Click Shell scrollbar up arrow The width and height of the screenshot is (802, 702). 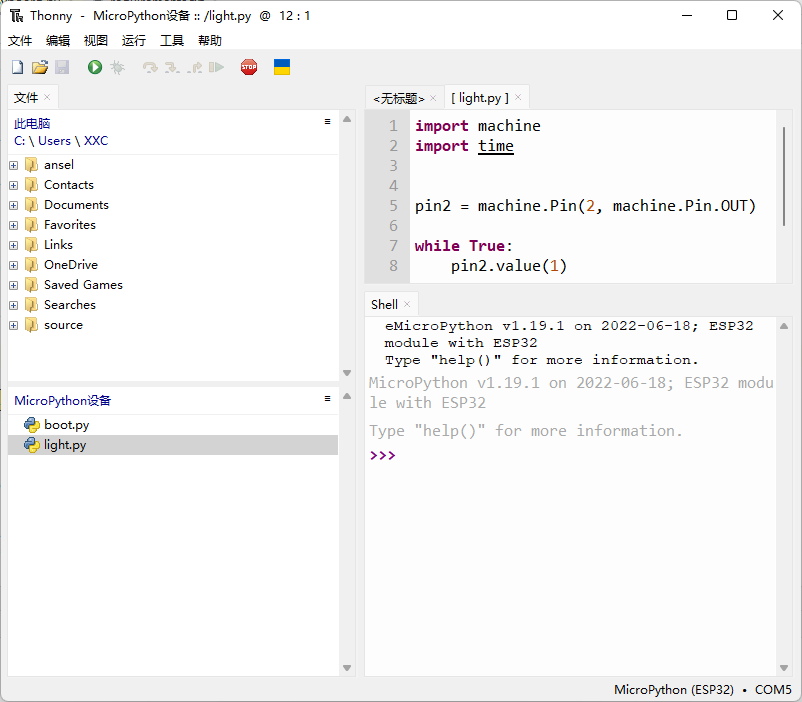click(x=784, y=326)
